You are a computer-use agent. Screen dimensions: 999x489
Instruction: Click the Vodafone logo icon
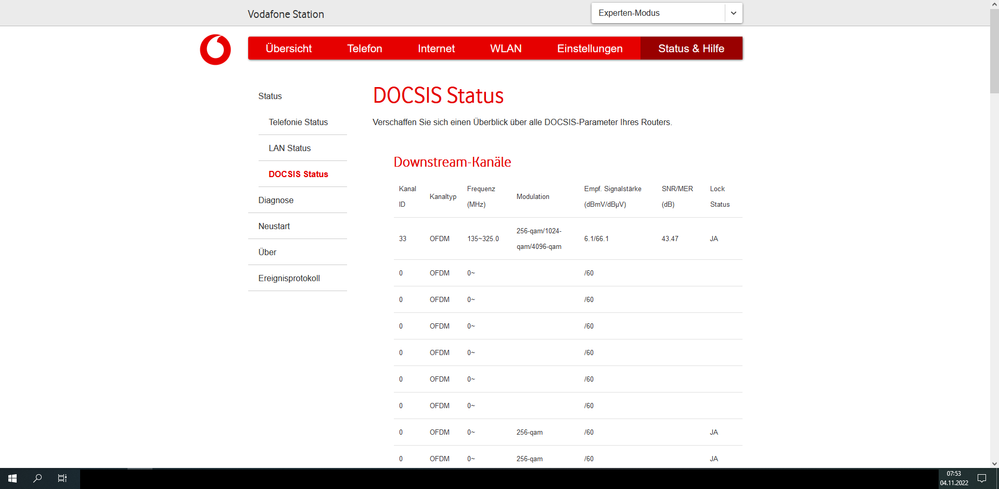click(x=215, y=49)
